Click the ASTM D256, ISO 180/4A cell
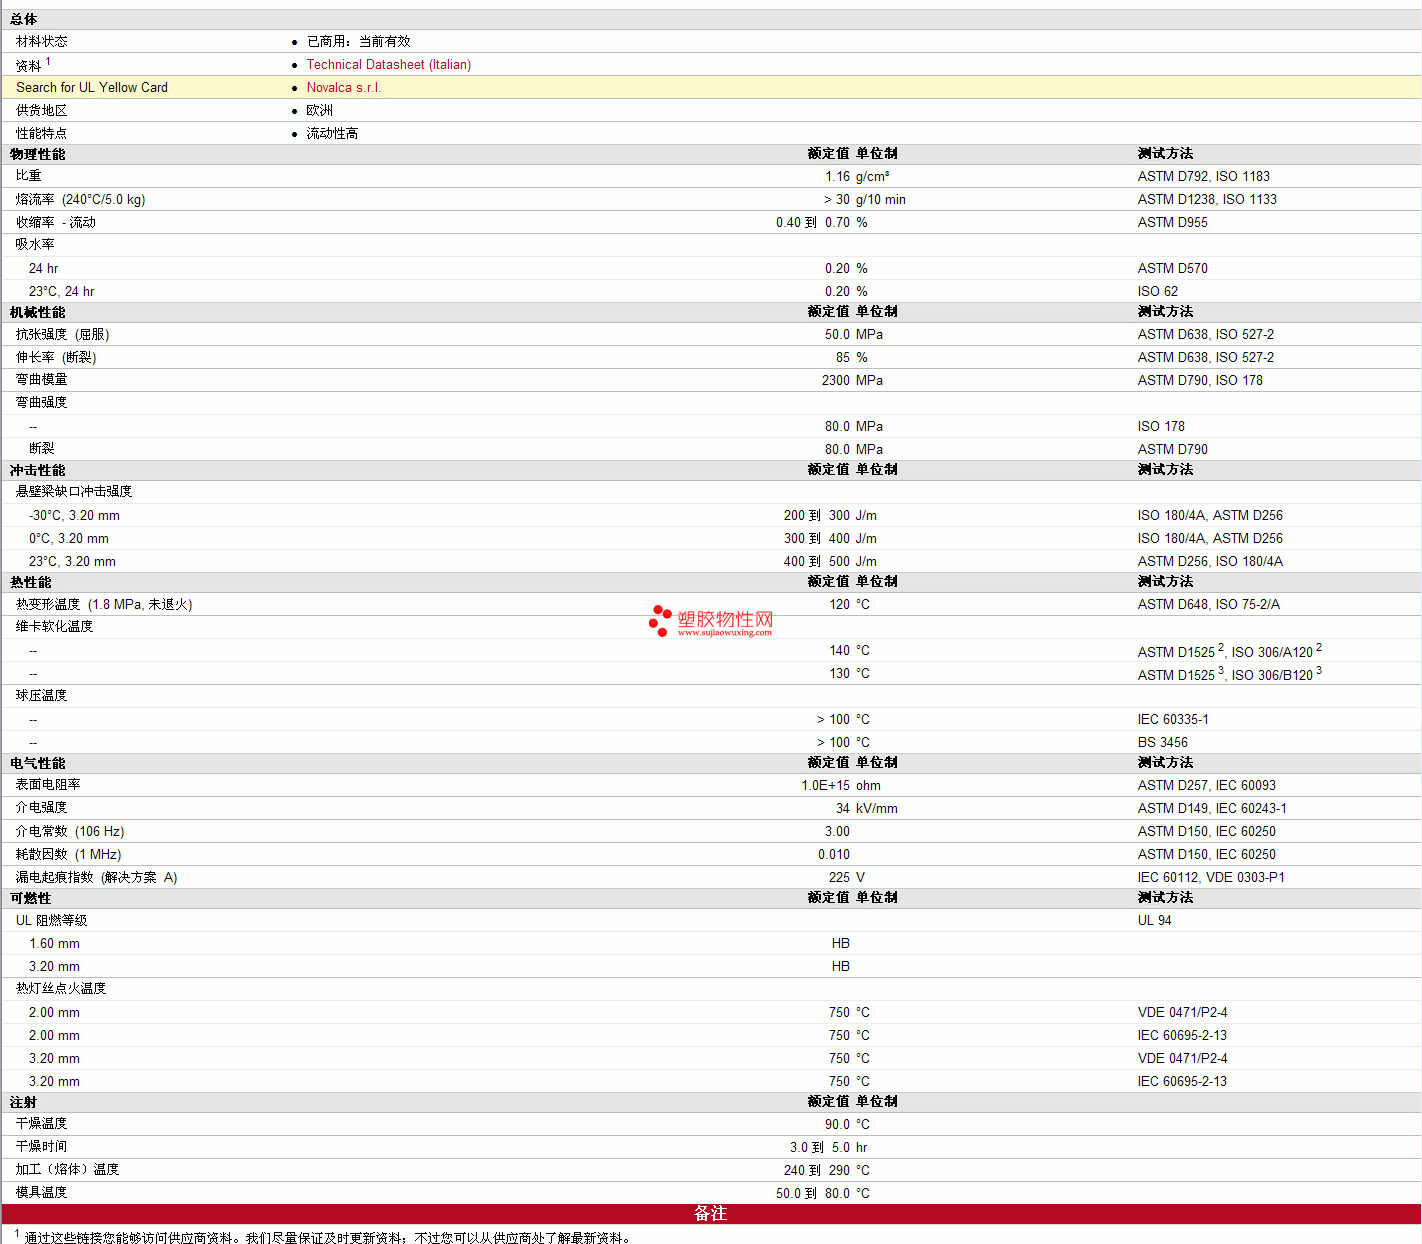1422x1244 pixels. (x=1210, y=562)
